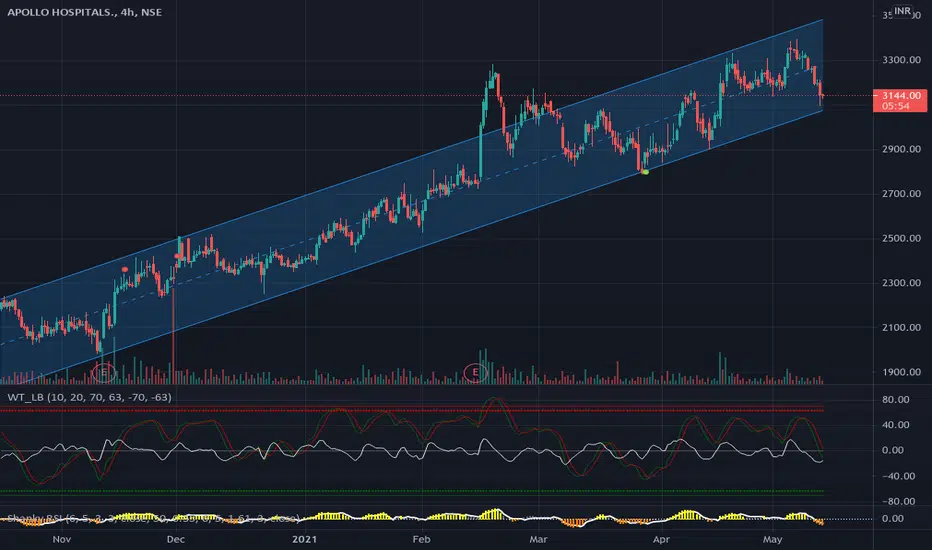Click the 1900.00 price axis label

coord(901,372)
